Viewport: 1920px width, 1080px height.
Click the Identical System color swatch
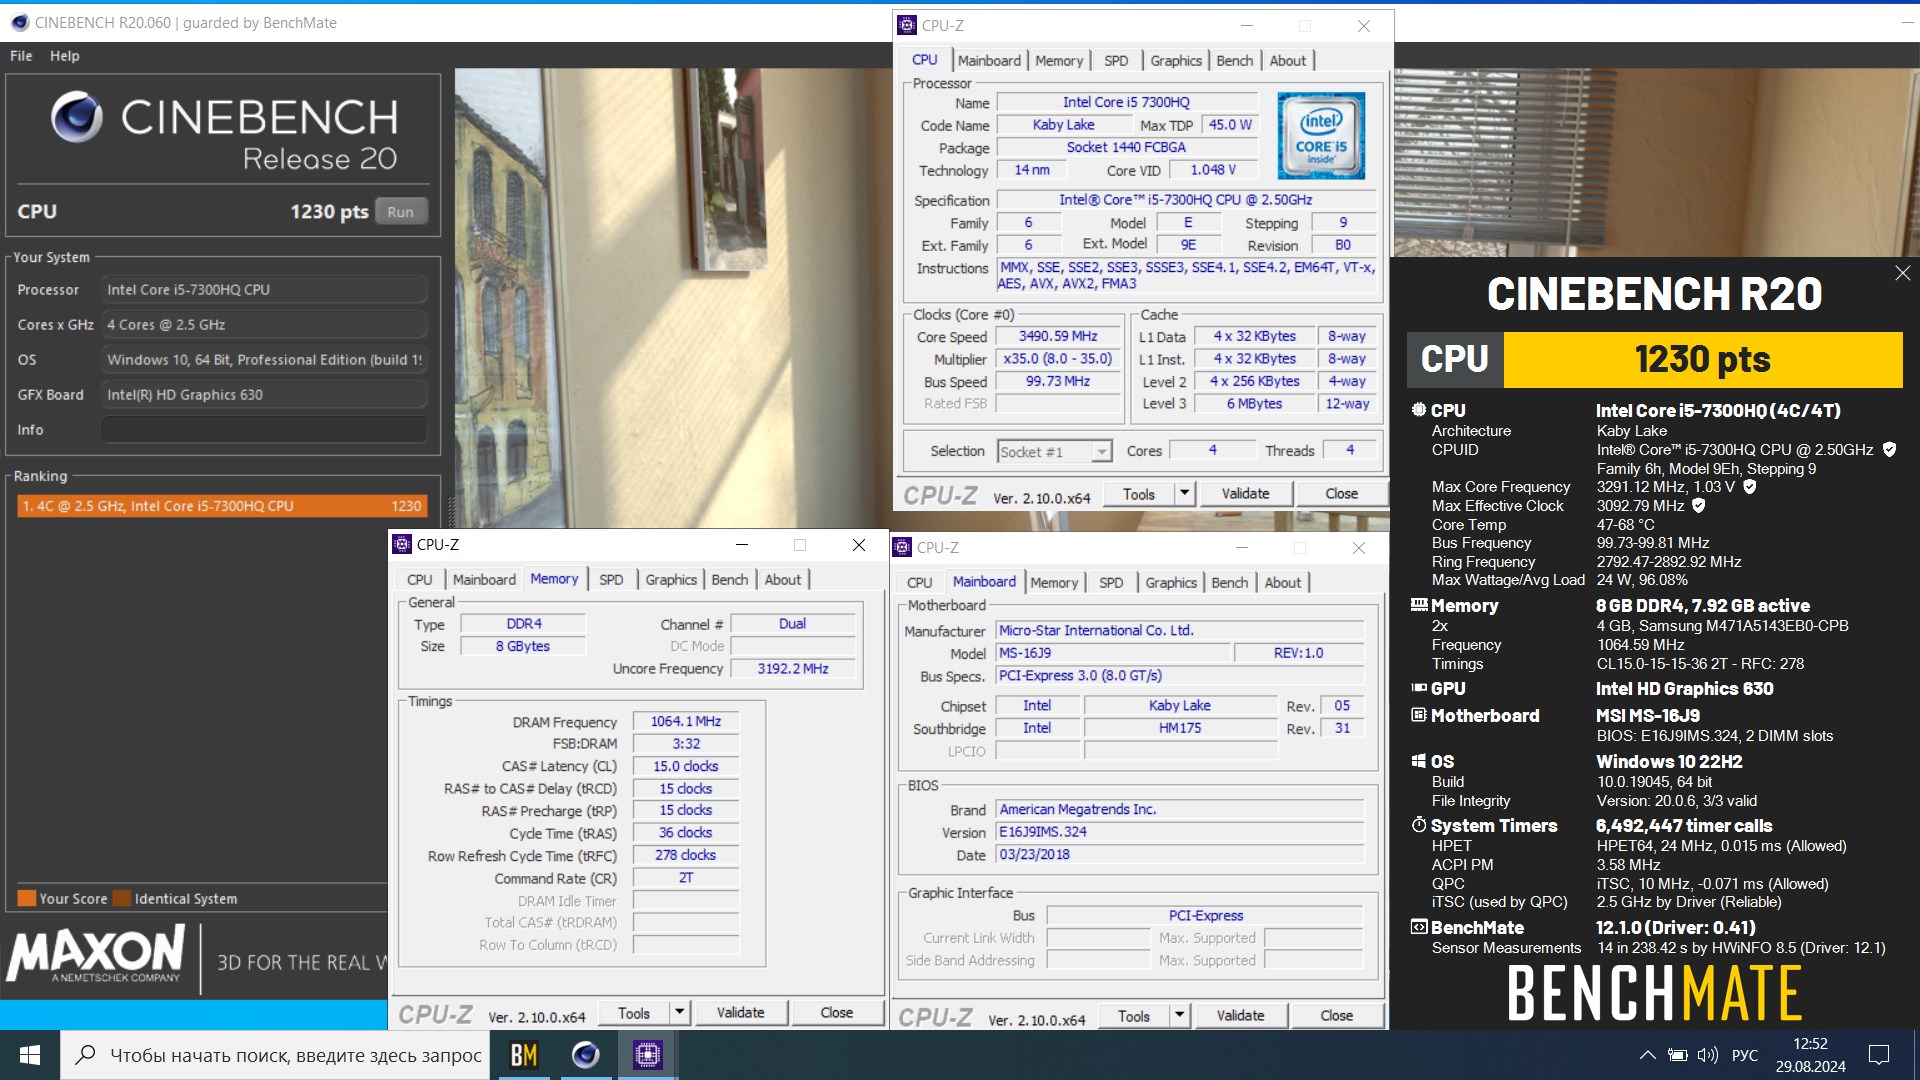(122, 898)
